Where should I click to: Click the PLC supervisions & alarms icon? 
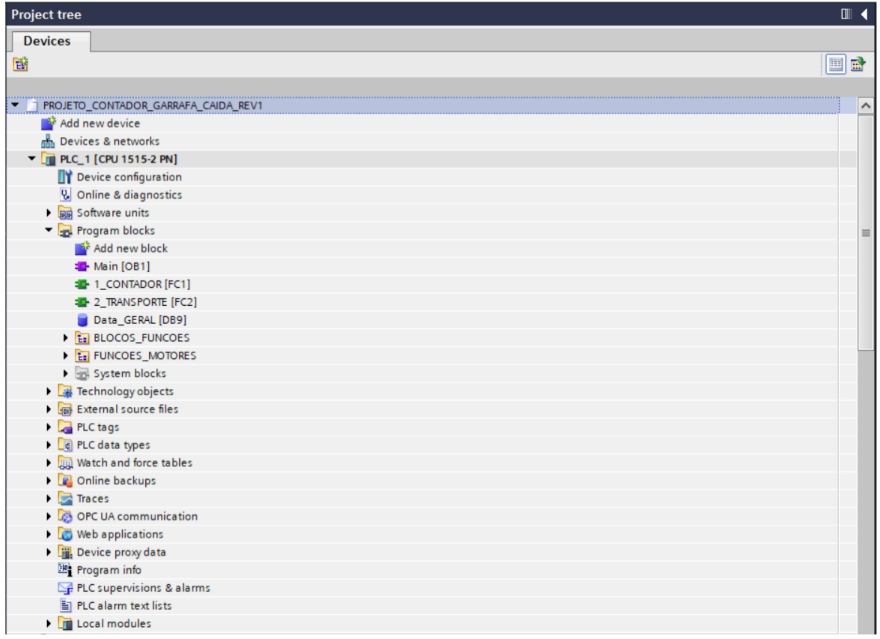[x=66, y=588]
